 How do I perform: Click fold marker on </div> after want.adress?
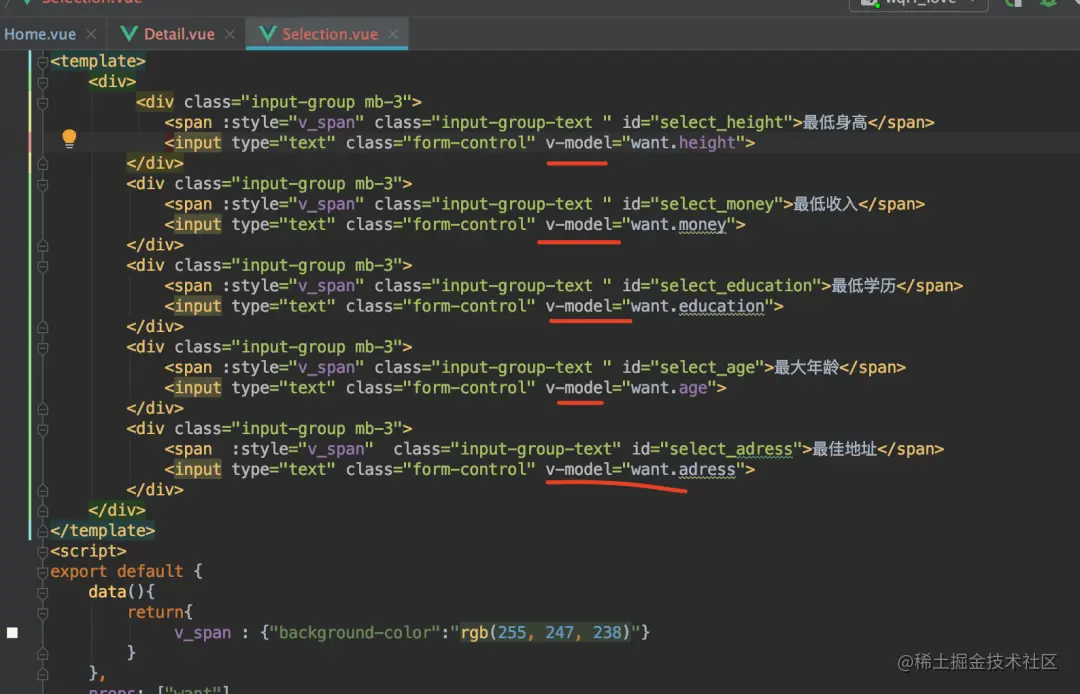(x=43, y=491)
